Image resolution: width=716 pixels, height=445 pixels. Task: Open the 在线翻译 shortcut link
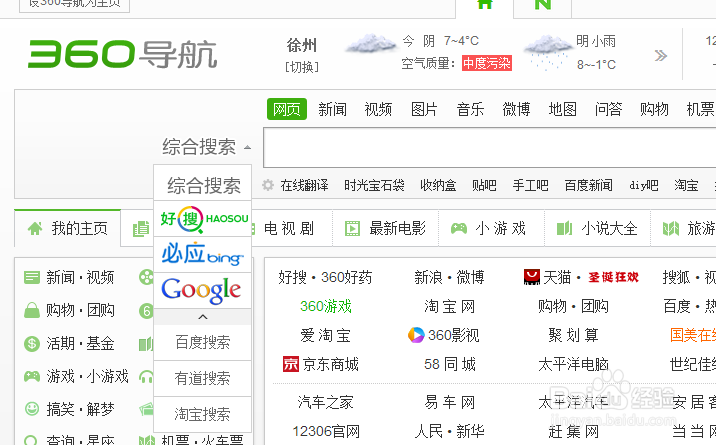305,185
